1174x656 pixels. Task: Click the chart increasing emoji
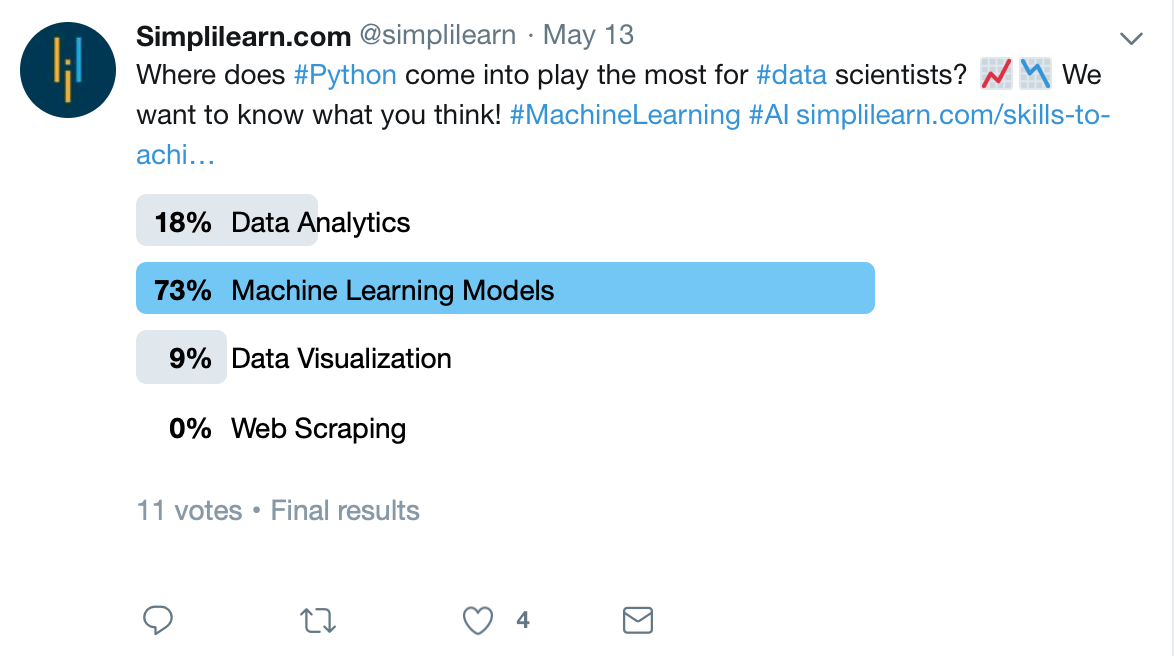point(996,74)
